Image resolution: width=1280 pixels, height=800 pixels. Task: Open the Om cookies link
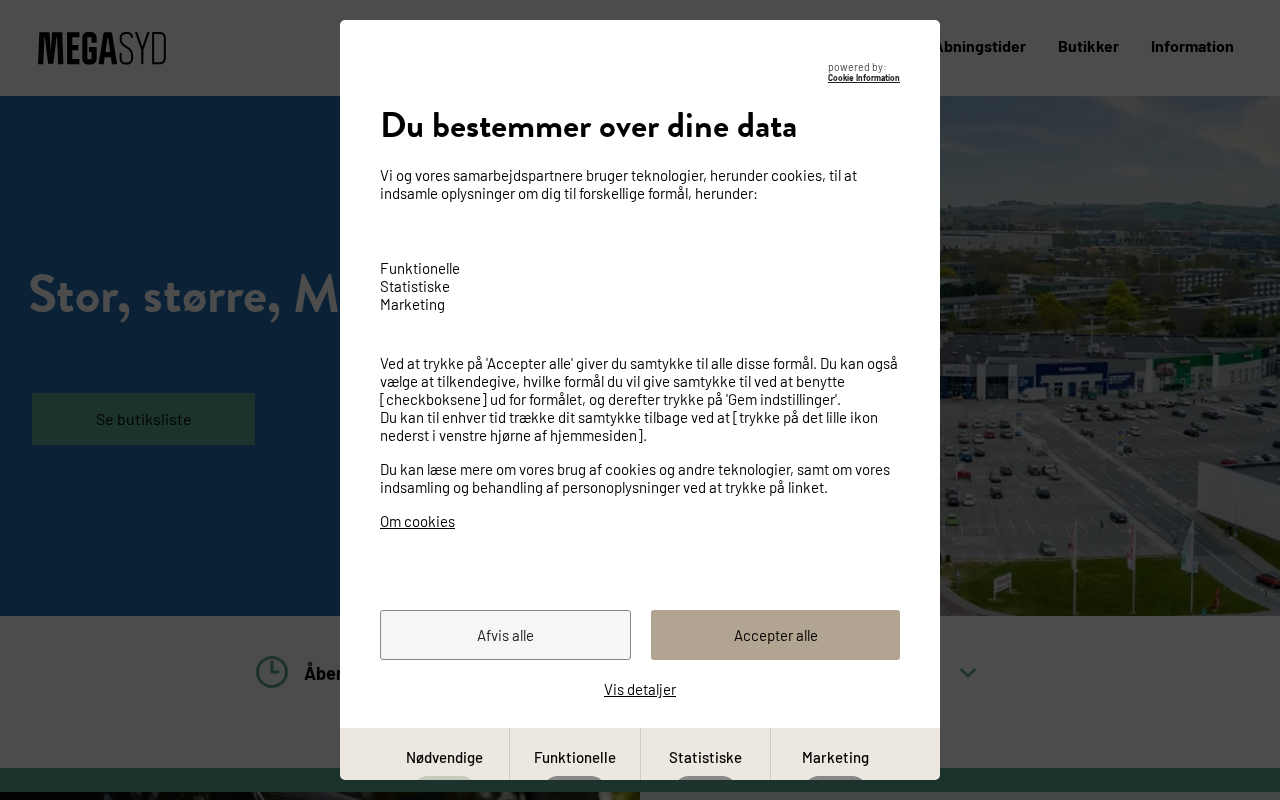(417, 521)
